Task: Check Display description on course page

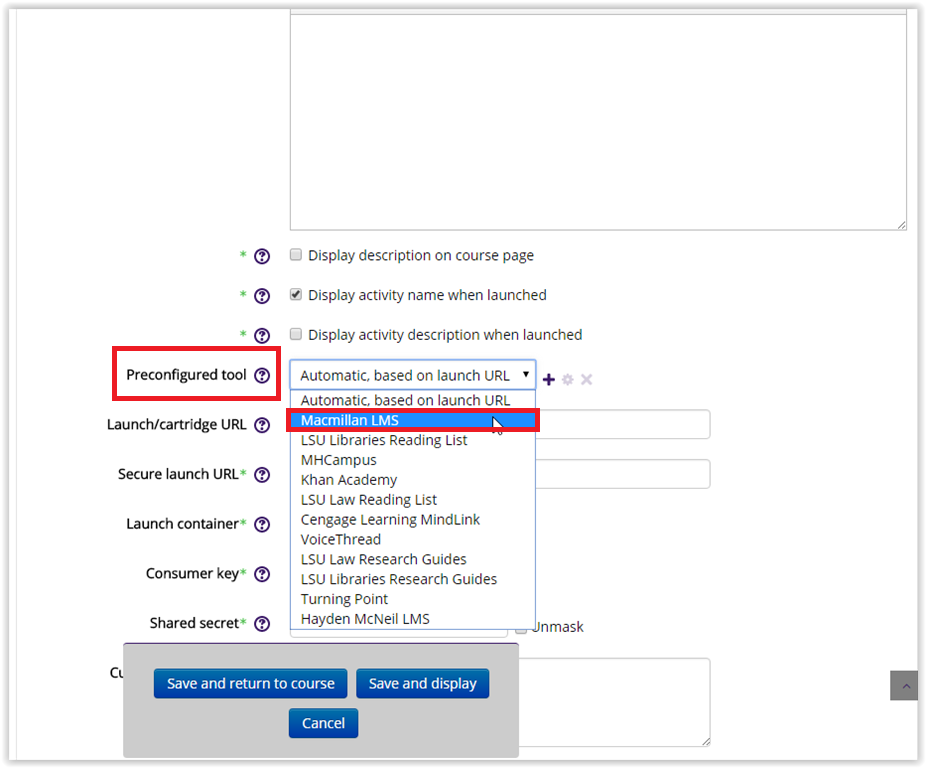Action: (x=296, y=255)
